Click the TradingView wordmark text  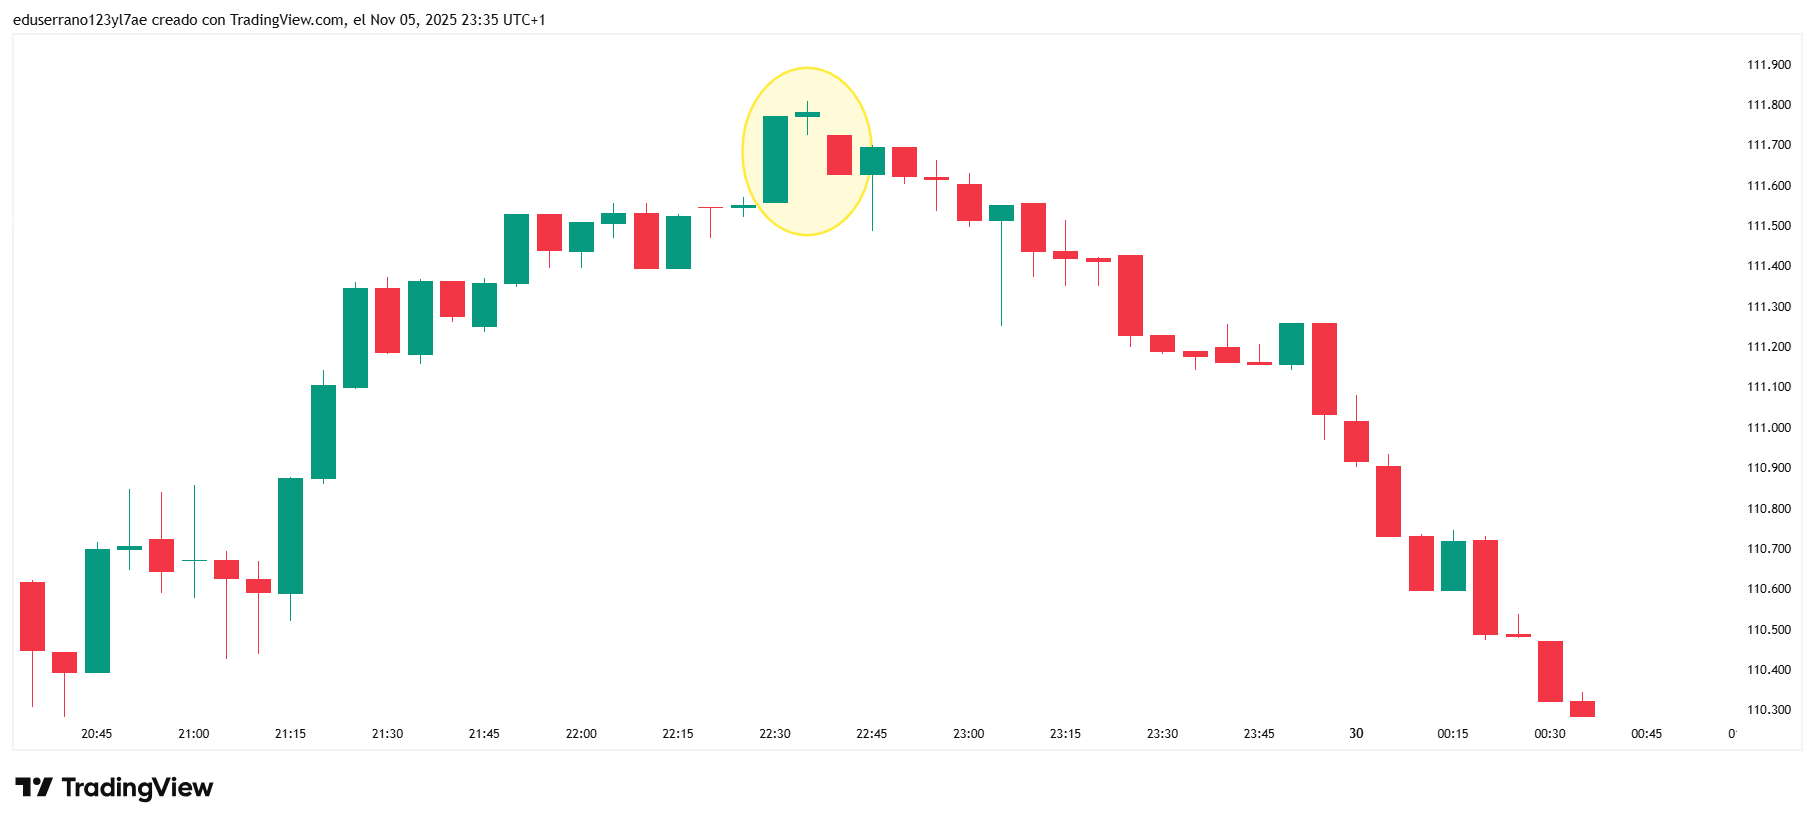click(137, 788)
